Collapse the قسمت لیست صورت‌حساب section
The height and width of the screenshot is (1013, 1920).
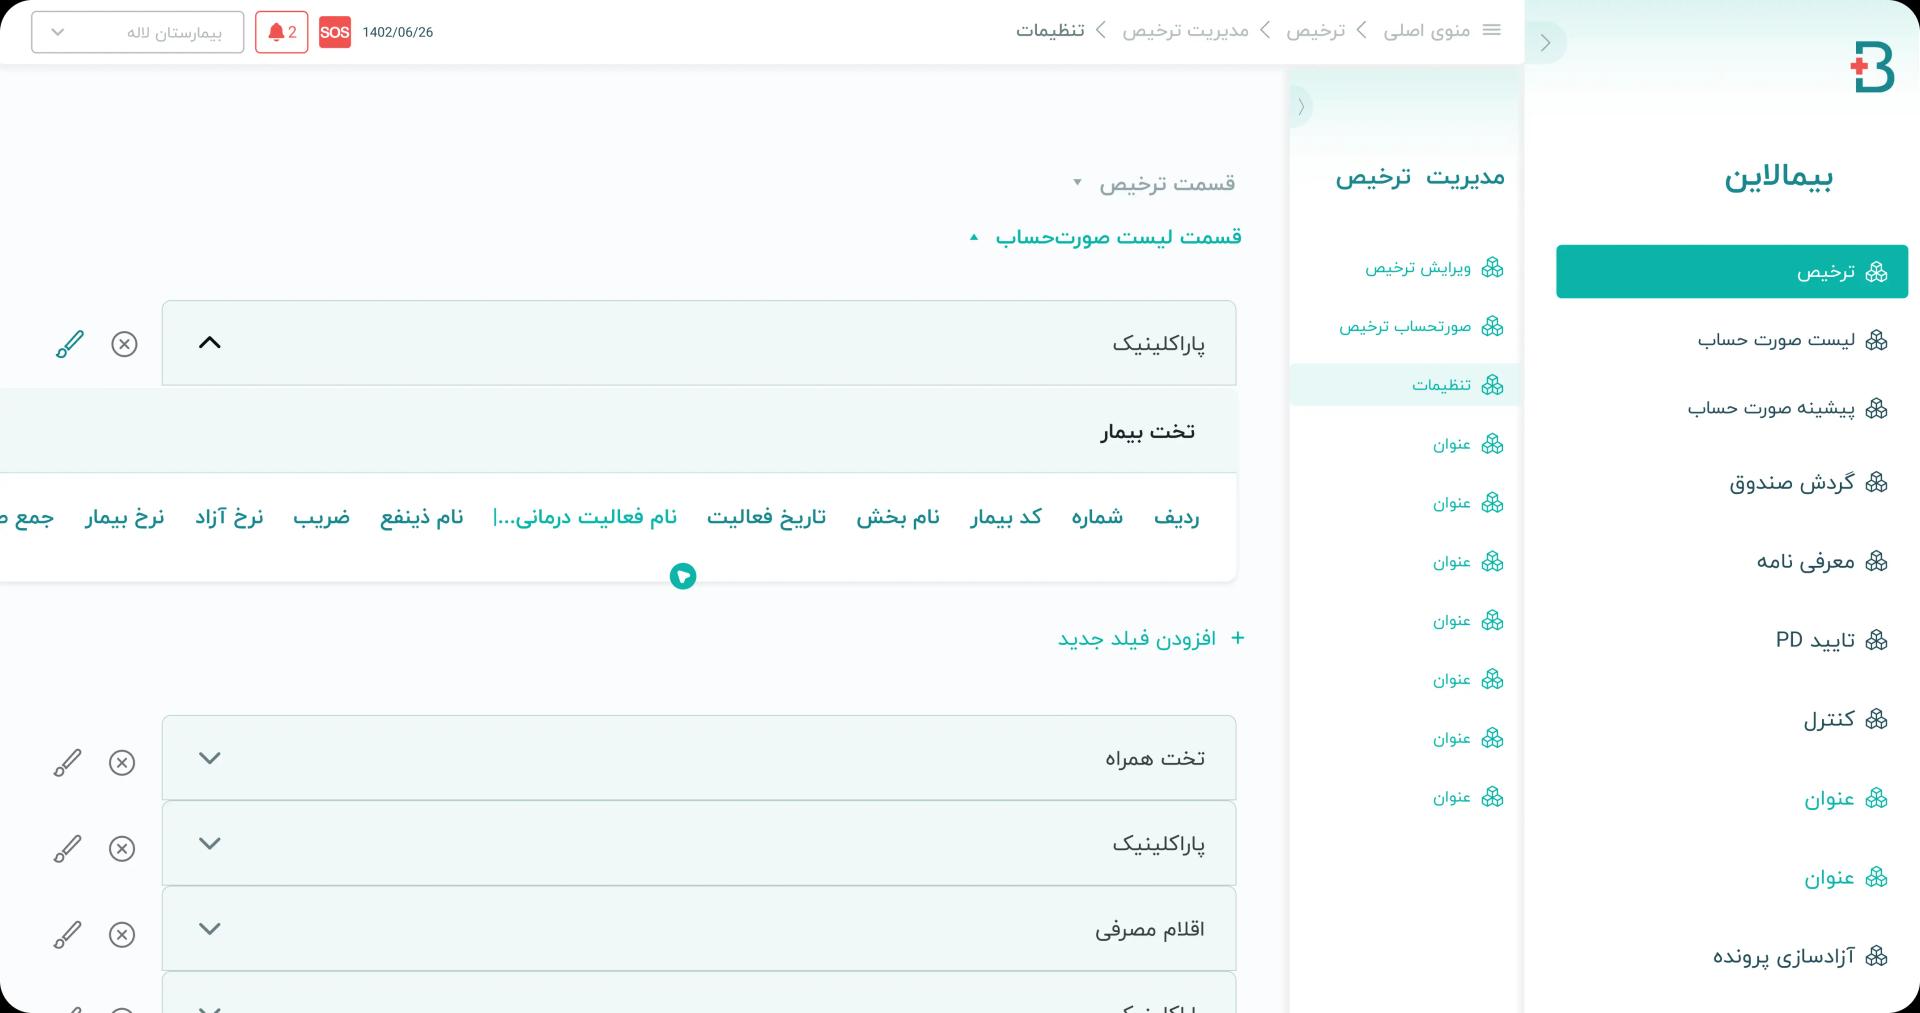pyautogui.click(x=1106, y=237)
